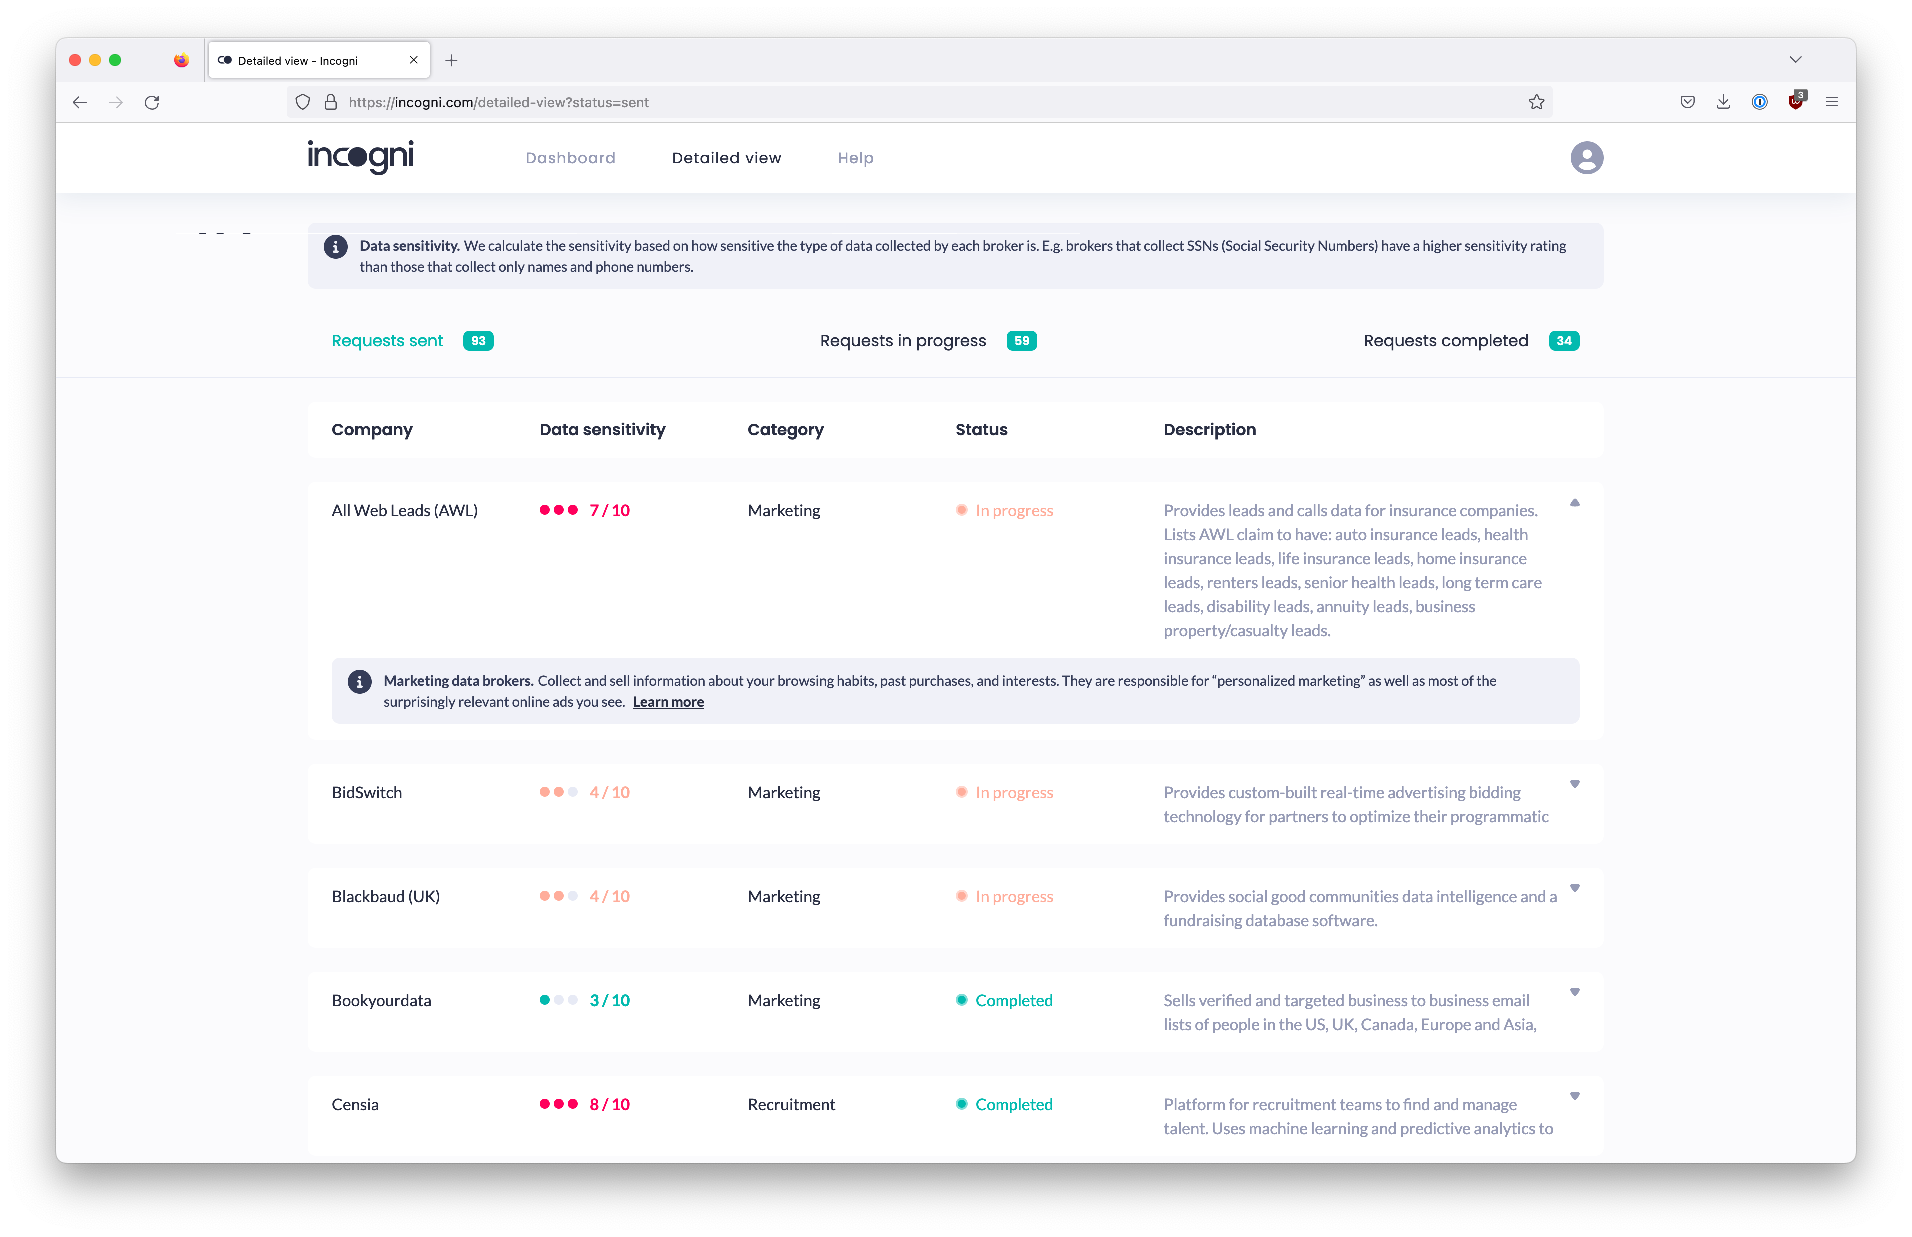Open the Help section

[855, 157]
